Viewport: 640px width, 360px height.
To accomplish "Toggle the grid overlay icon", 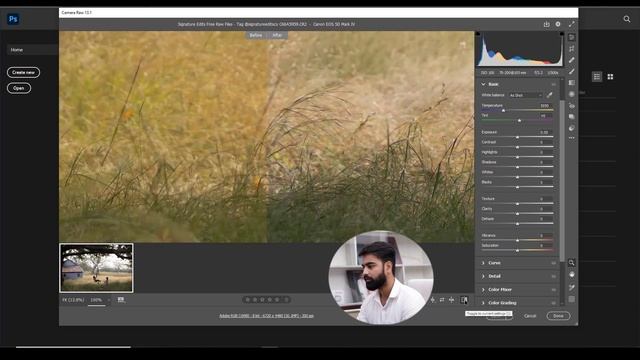I will [571, 299].
